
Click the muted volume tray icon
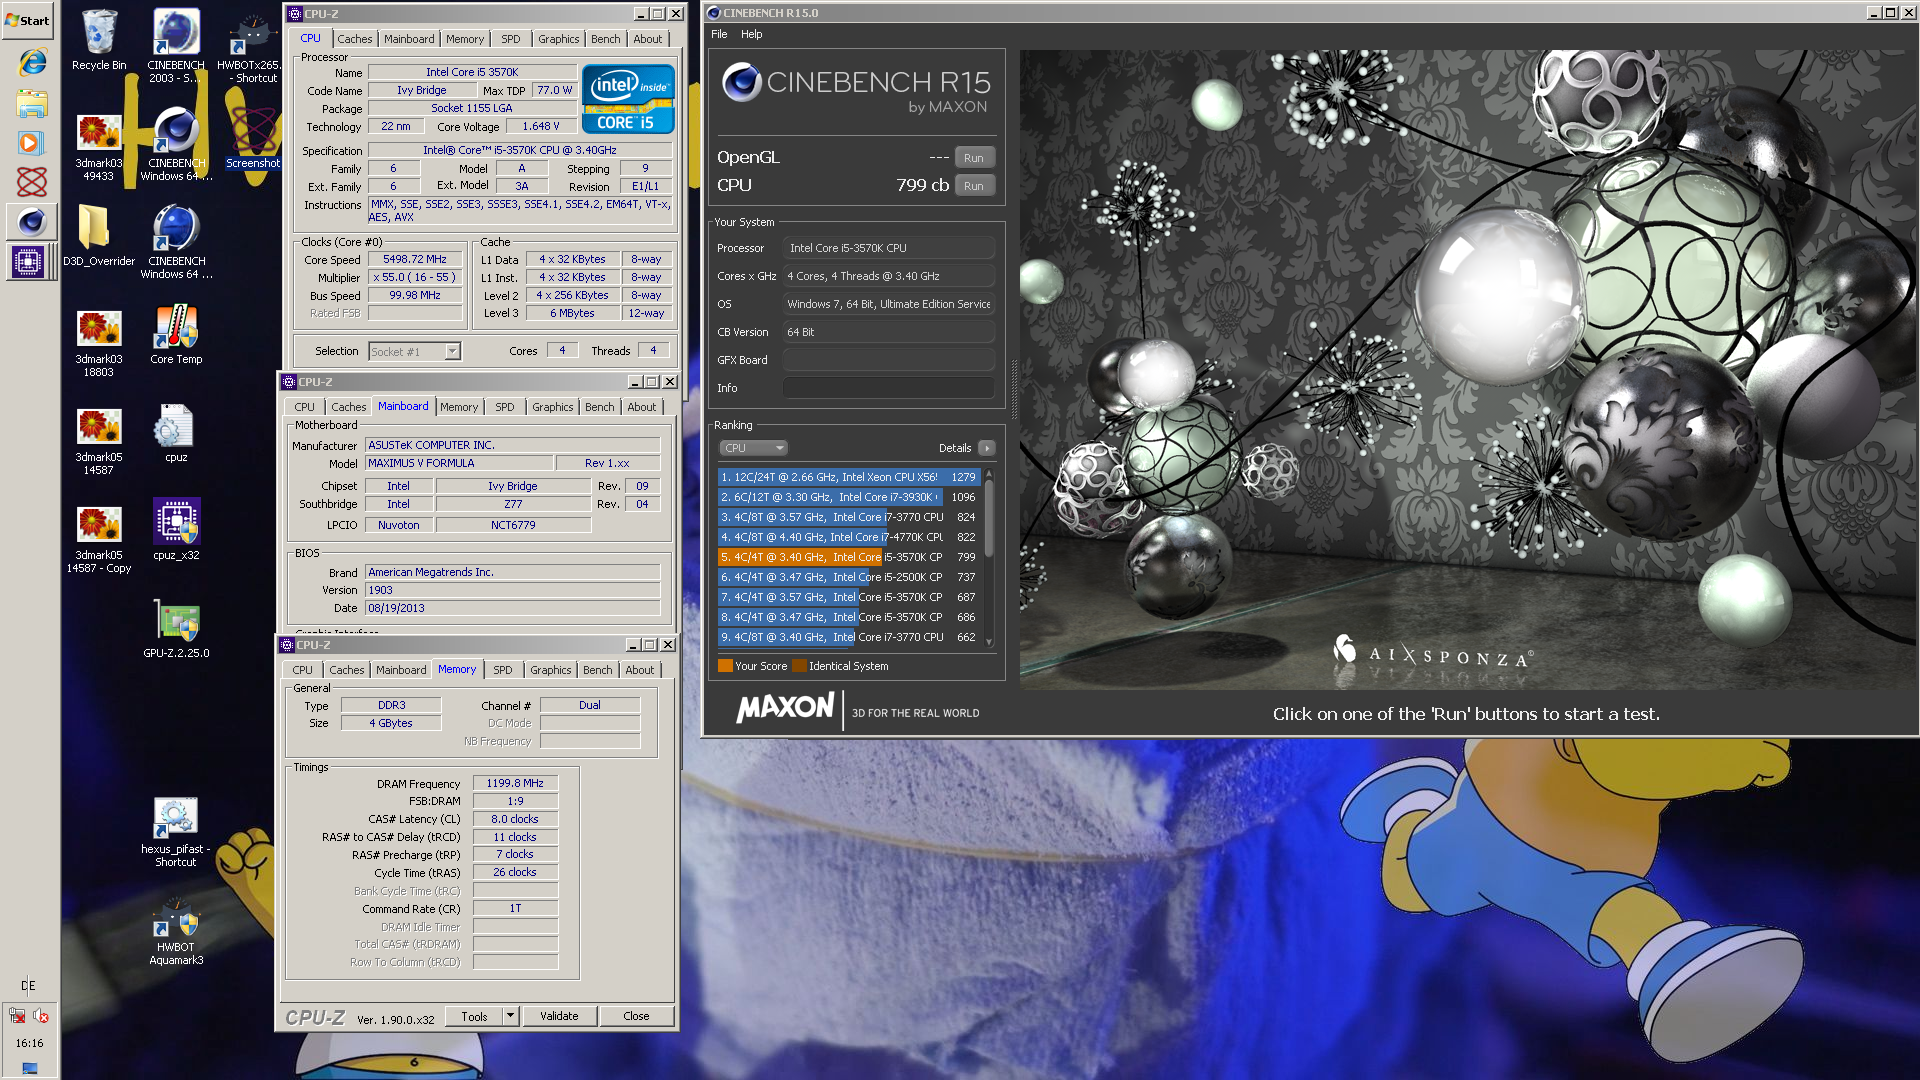pyautogui.click(x=41, y=1015)
